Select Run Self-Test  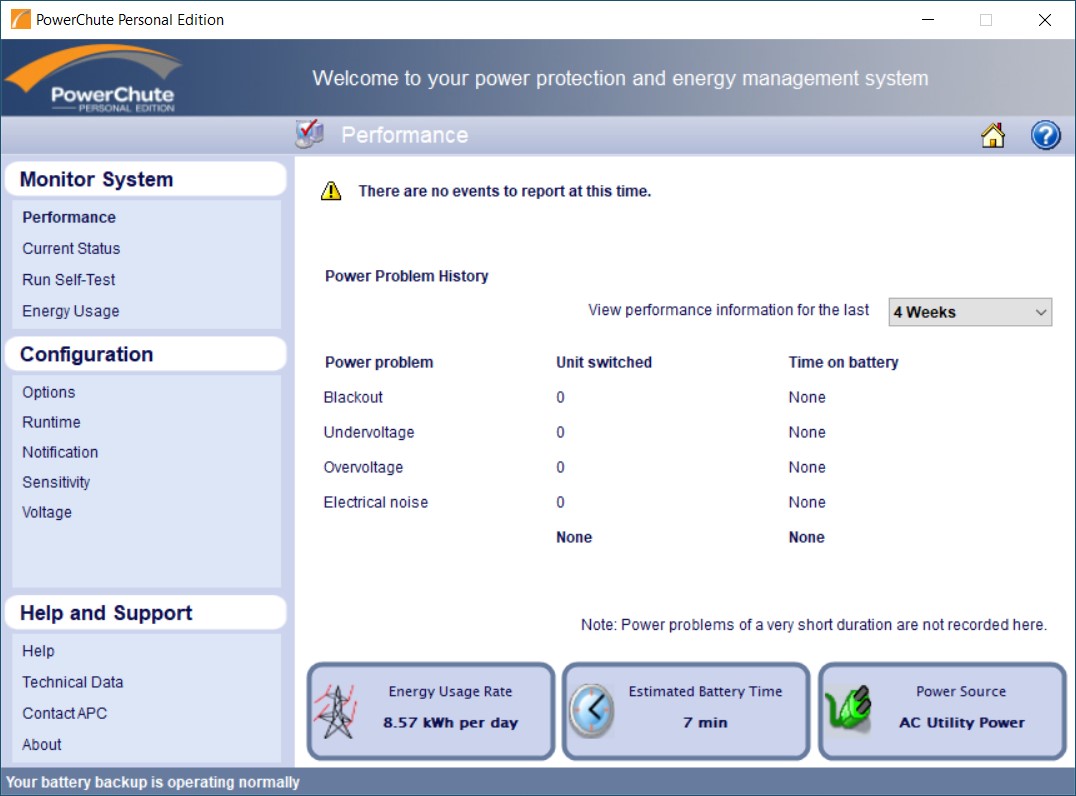[69, 280]
